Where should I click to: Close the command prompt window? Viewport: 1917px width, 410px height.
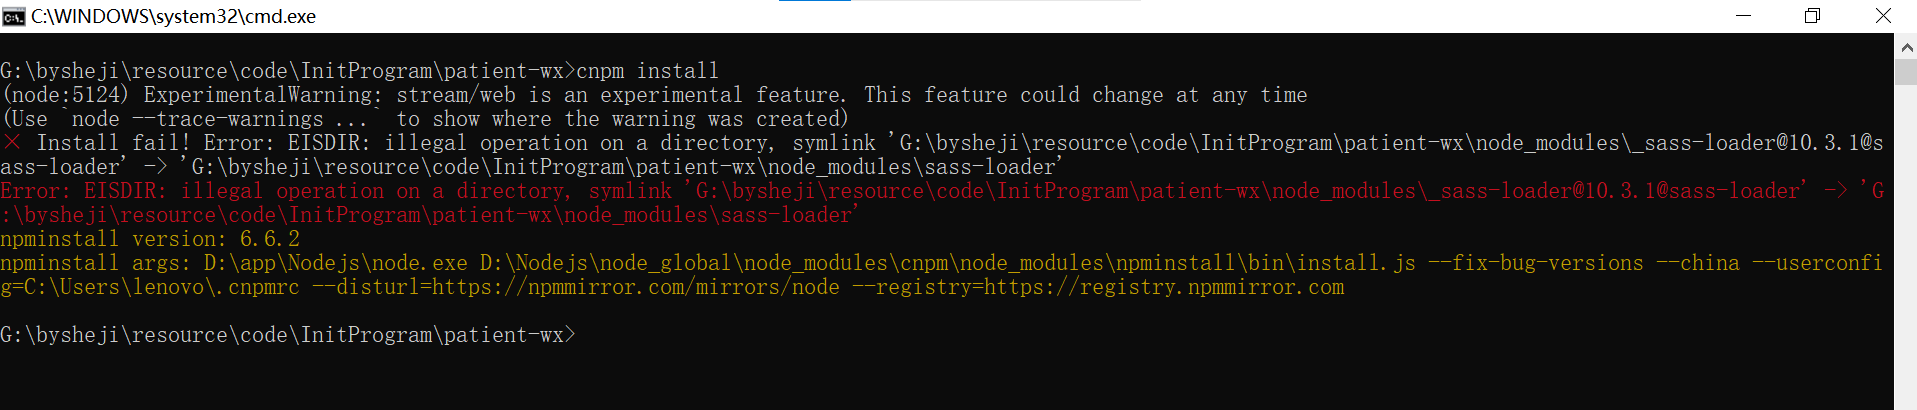point(1882,16)
